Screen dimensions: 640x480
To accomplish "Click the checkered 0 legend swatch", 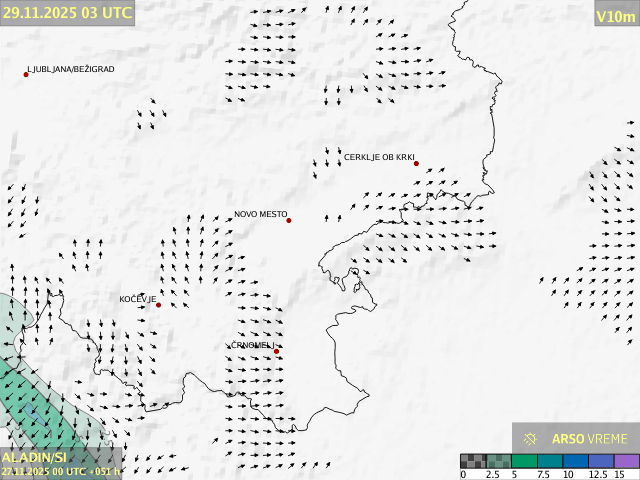I will coord(473,461).
